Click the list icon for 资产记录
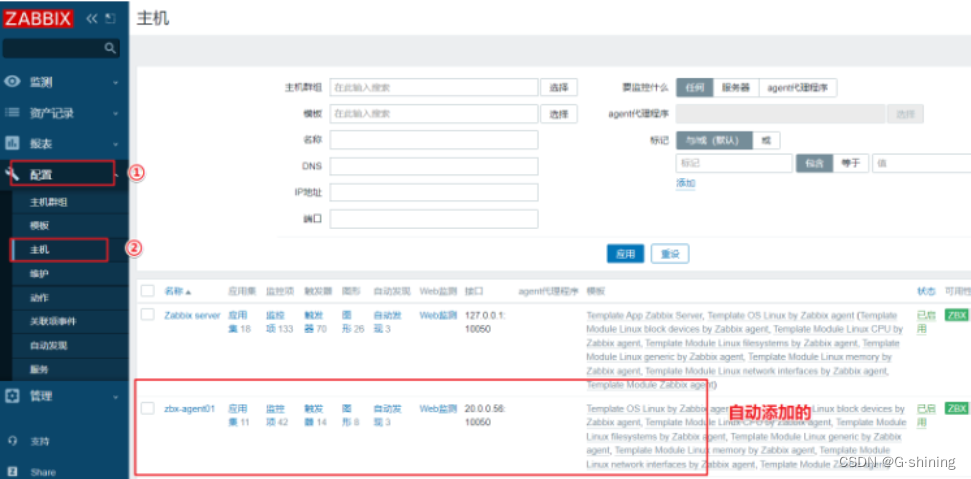The width and height of the screenshot is (971, 479). [x=12, y=113]
